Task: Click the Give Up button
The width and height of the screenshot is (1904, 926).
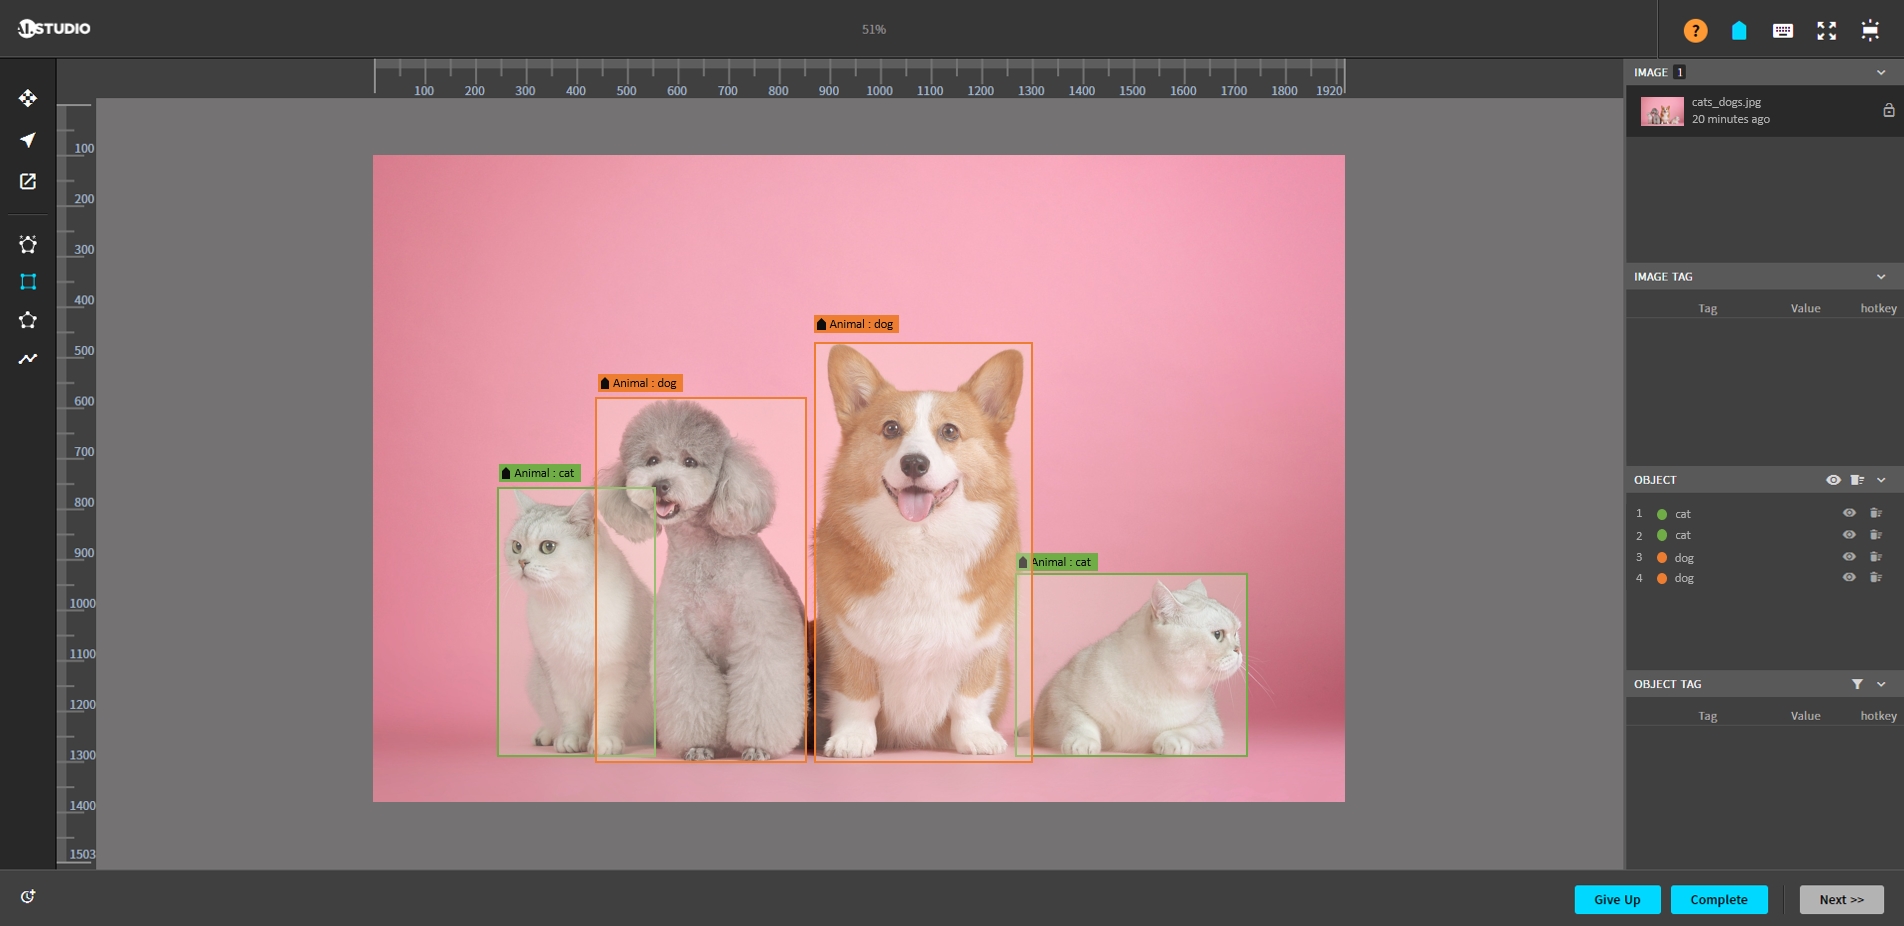Action: tap(1617, 899)
